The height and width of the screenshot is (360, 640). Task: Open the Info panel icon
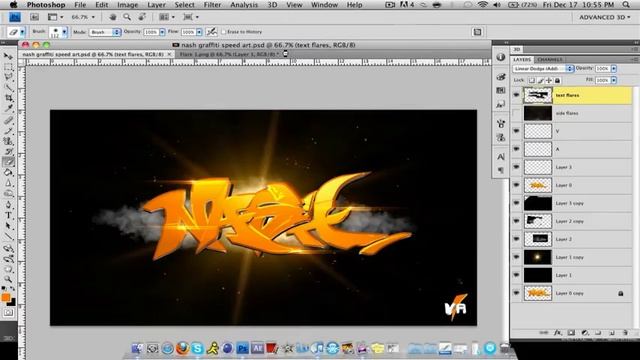(x=501, y=57)
